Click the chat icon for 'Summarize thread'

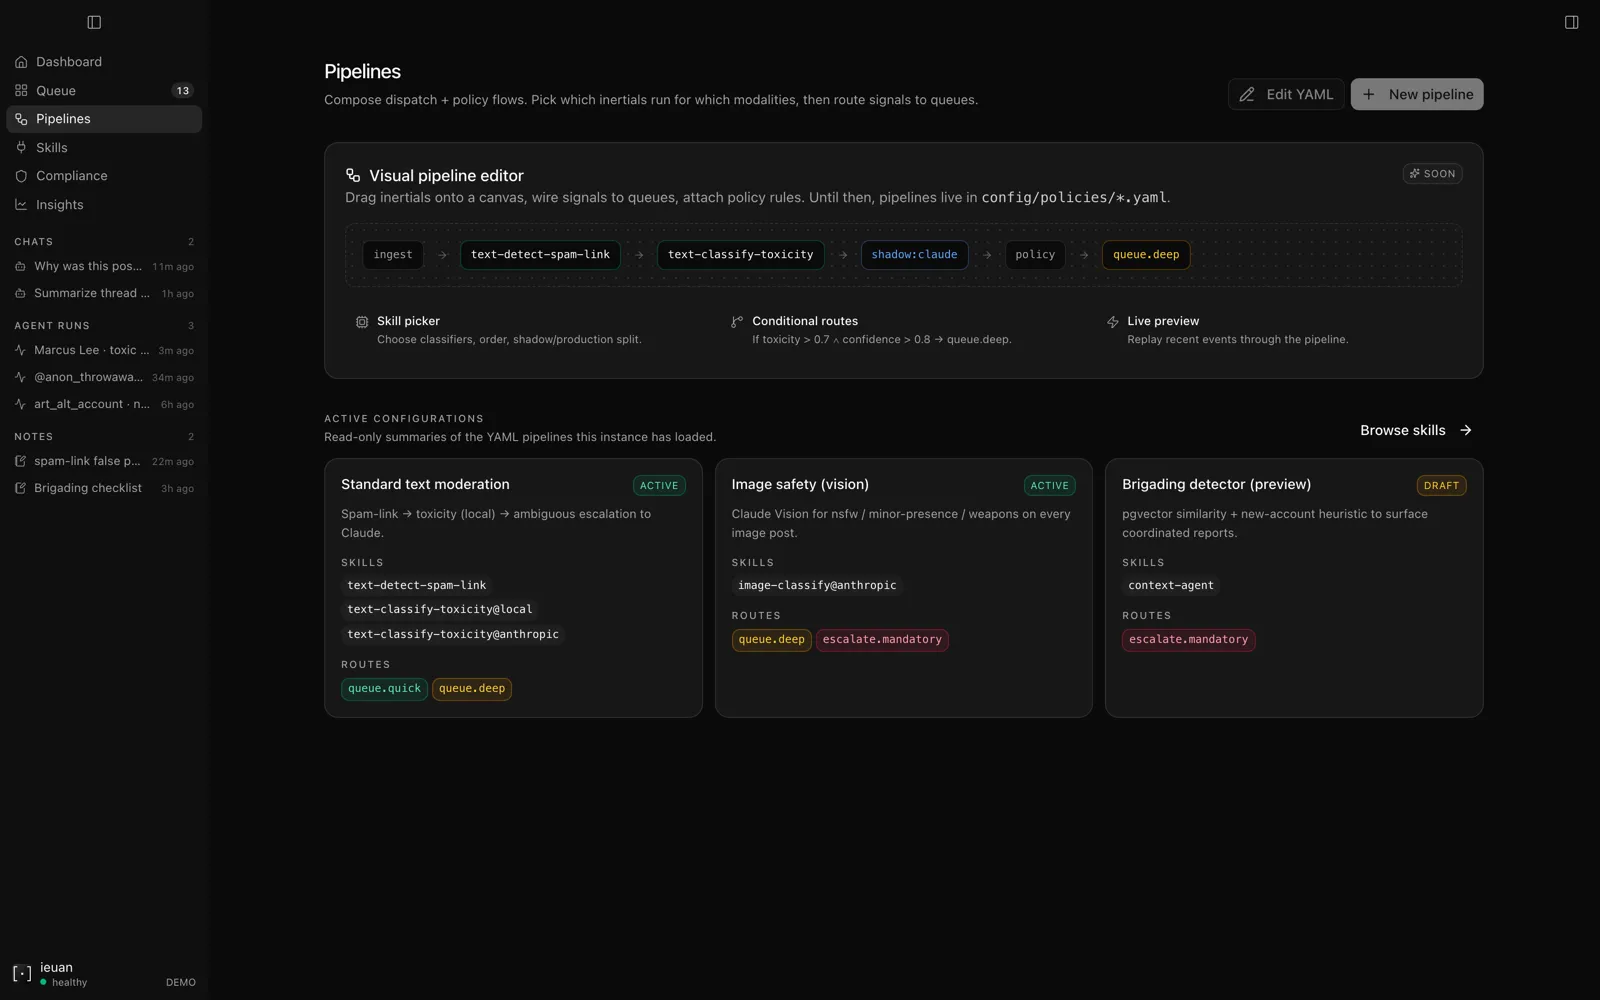[20, 293]
